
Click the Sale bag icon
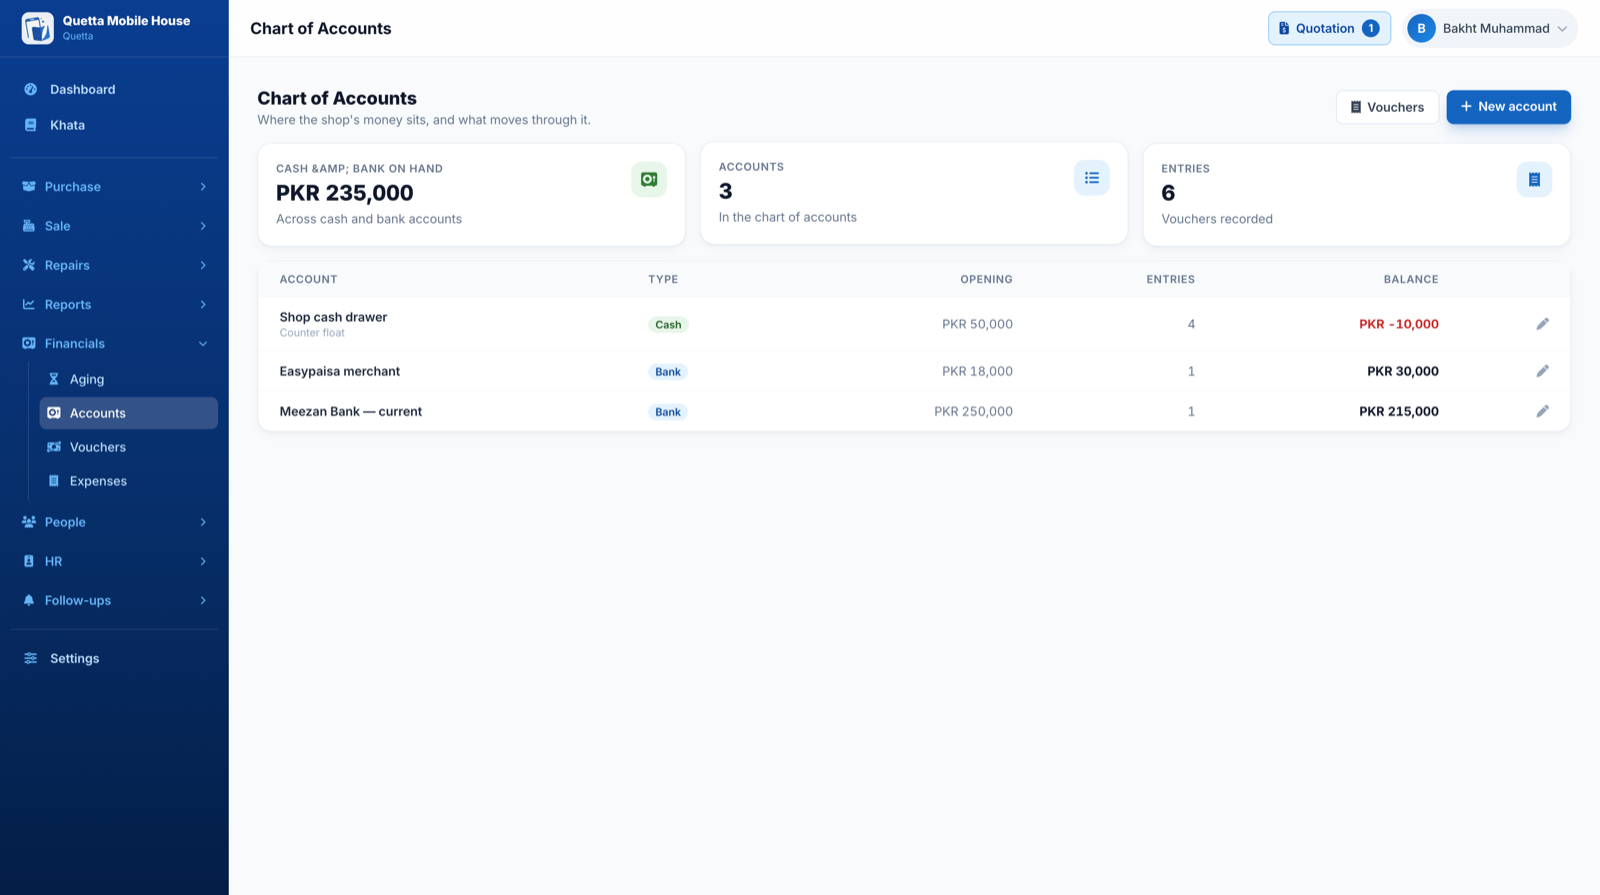click(29, 226)
